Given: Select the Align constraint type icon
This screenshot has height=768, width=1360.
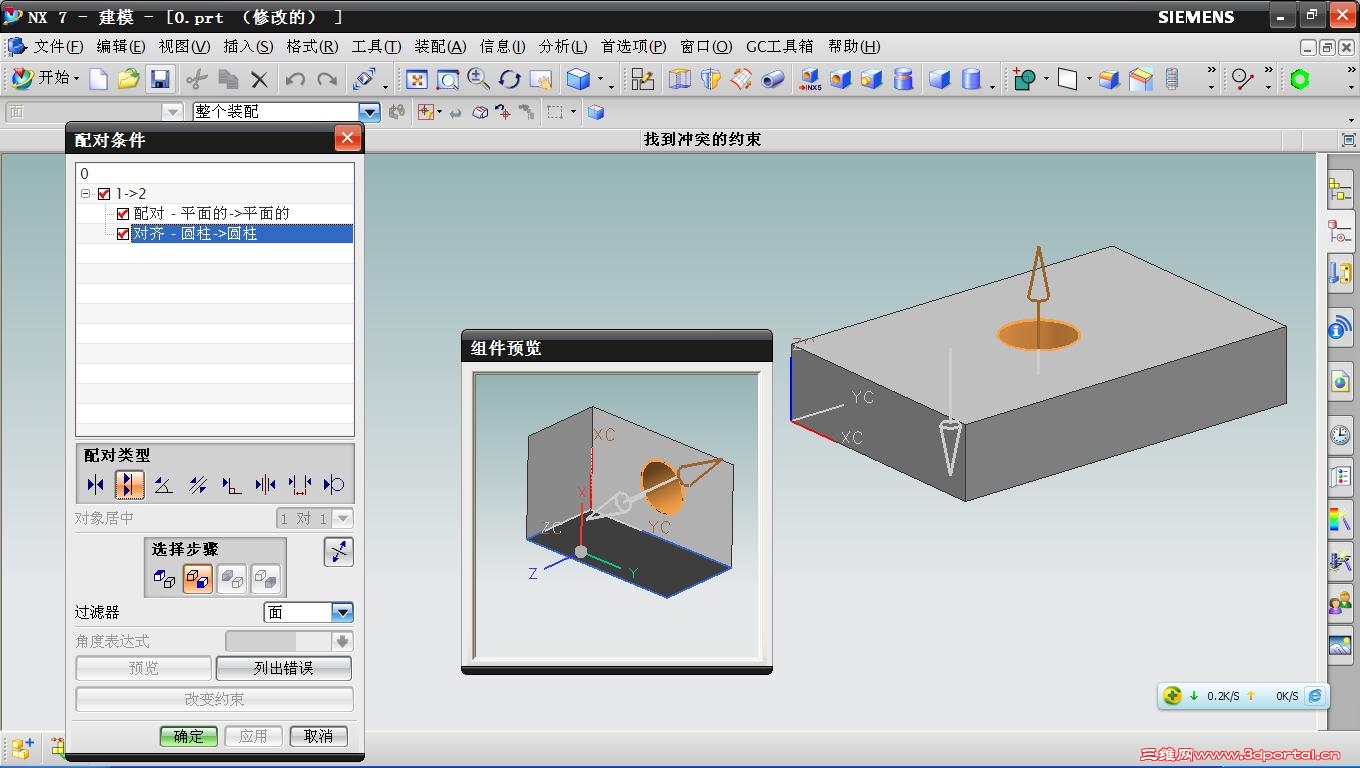Looking at the screenshot, I should (x=129, y=485).
